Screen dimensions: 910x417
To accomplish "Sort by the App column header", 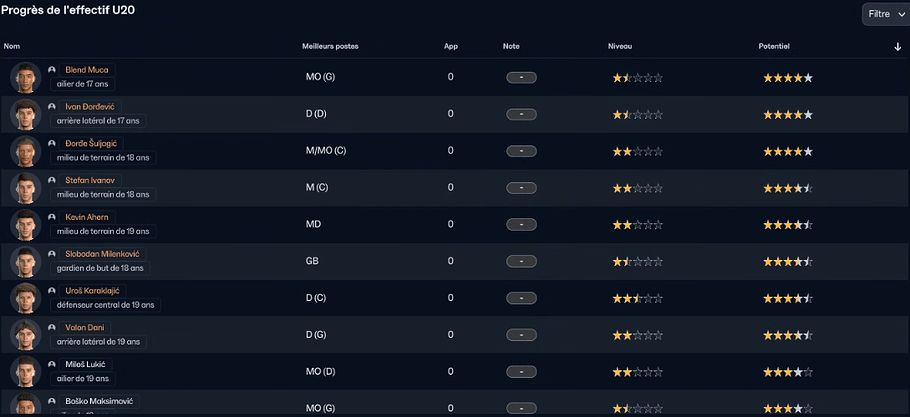I will point(451,46).
